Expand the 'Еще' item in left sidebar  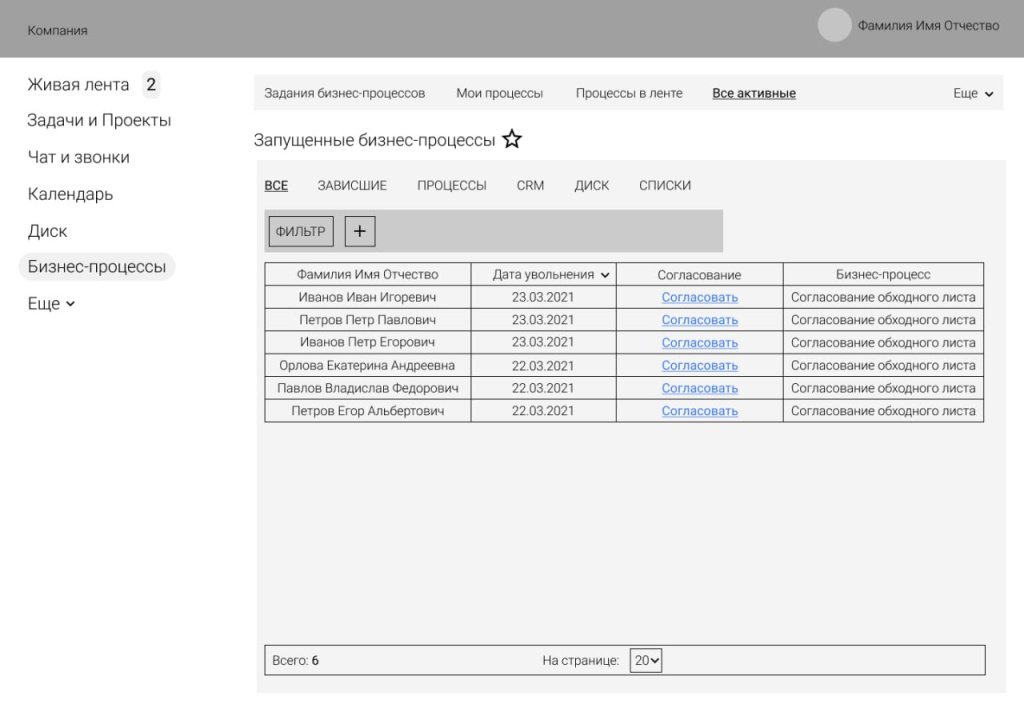click(51, 304)
